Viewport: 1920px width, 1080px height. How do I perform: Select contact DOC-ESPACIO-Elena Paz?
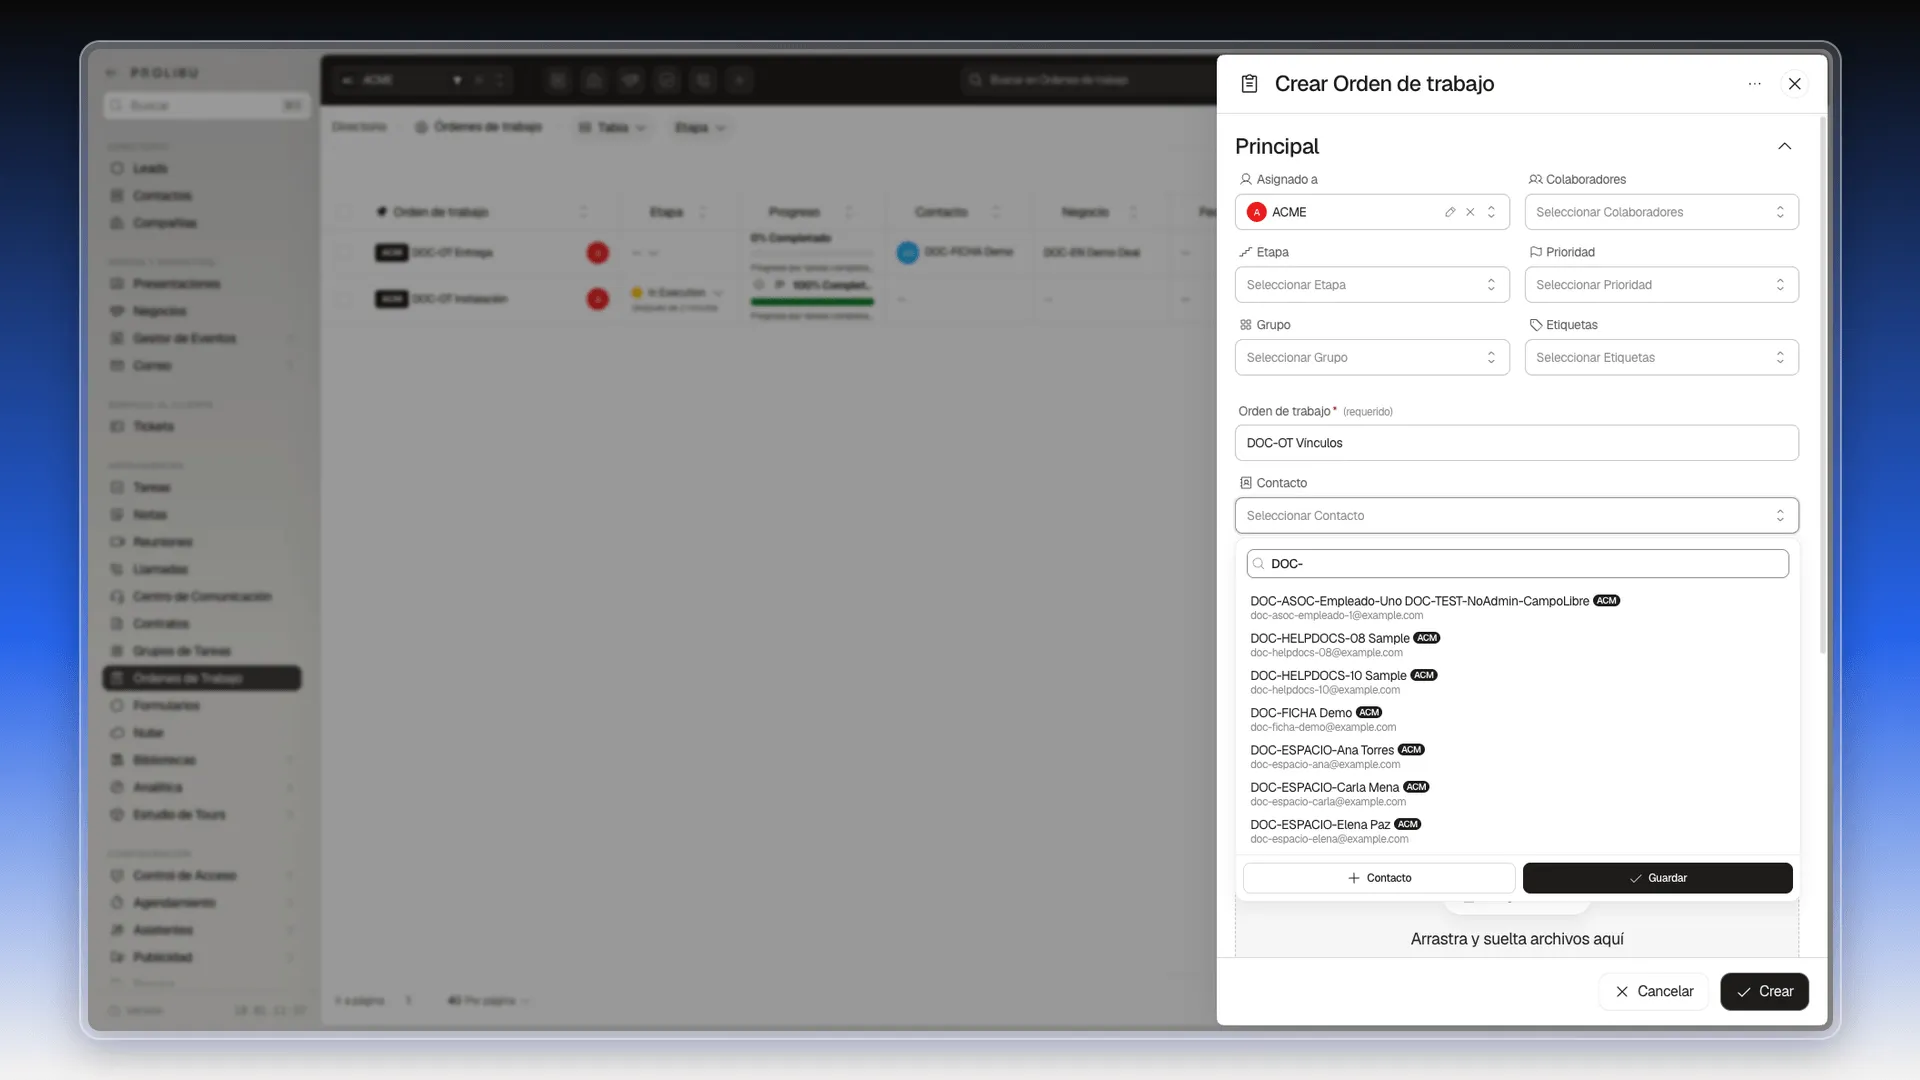point(1516,831)
